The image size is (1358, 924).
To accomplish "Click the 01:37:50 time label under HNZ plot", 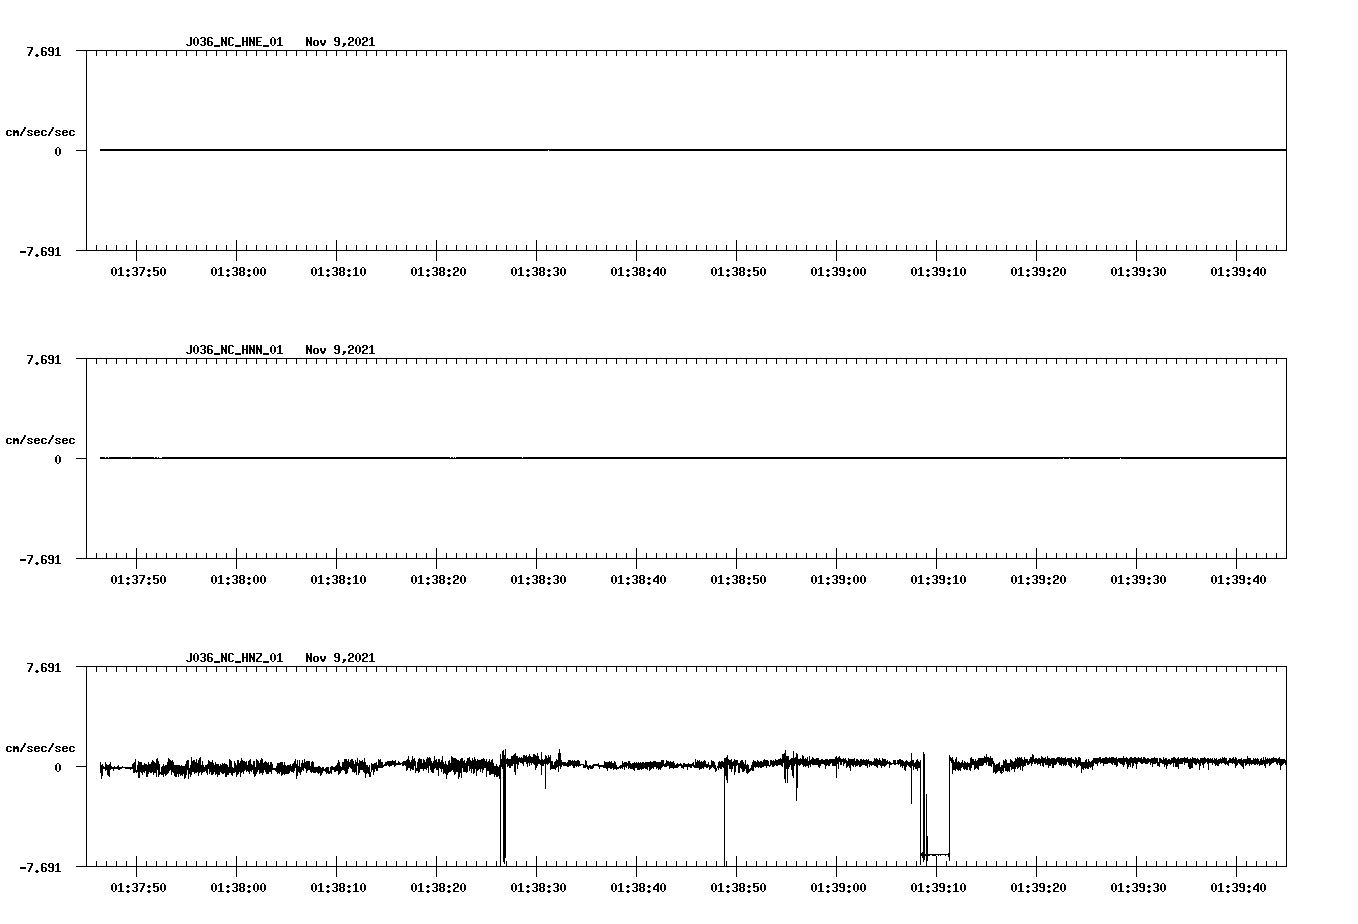I will [138, 888].
